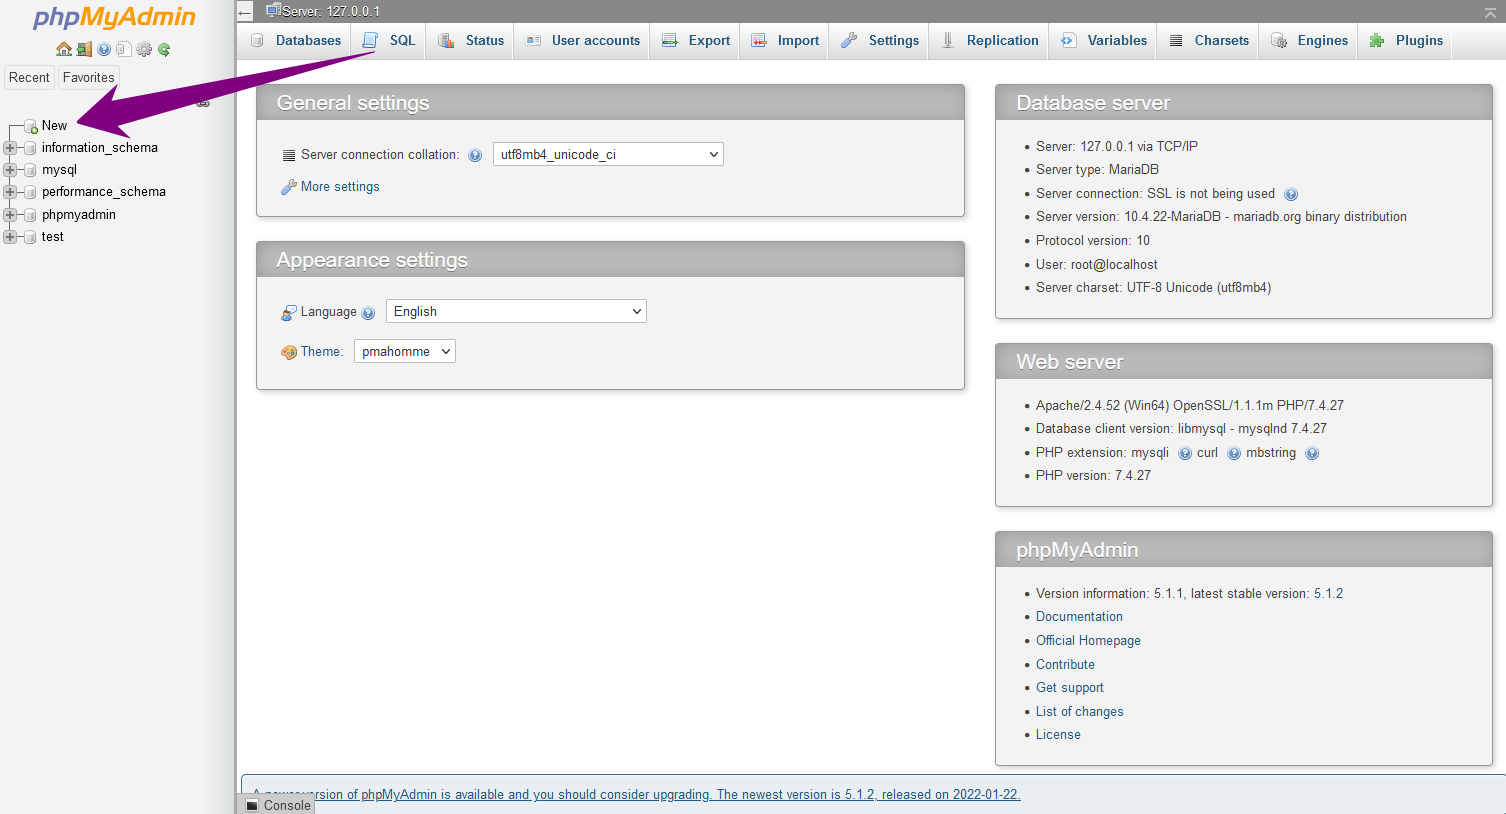This screenshot has width=1506, height=814.
Task: Open navigation panel settings gear icon
Action: 144,49
